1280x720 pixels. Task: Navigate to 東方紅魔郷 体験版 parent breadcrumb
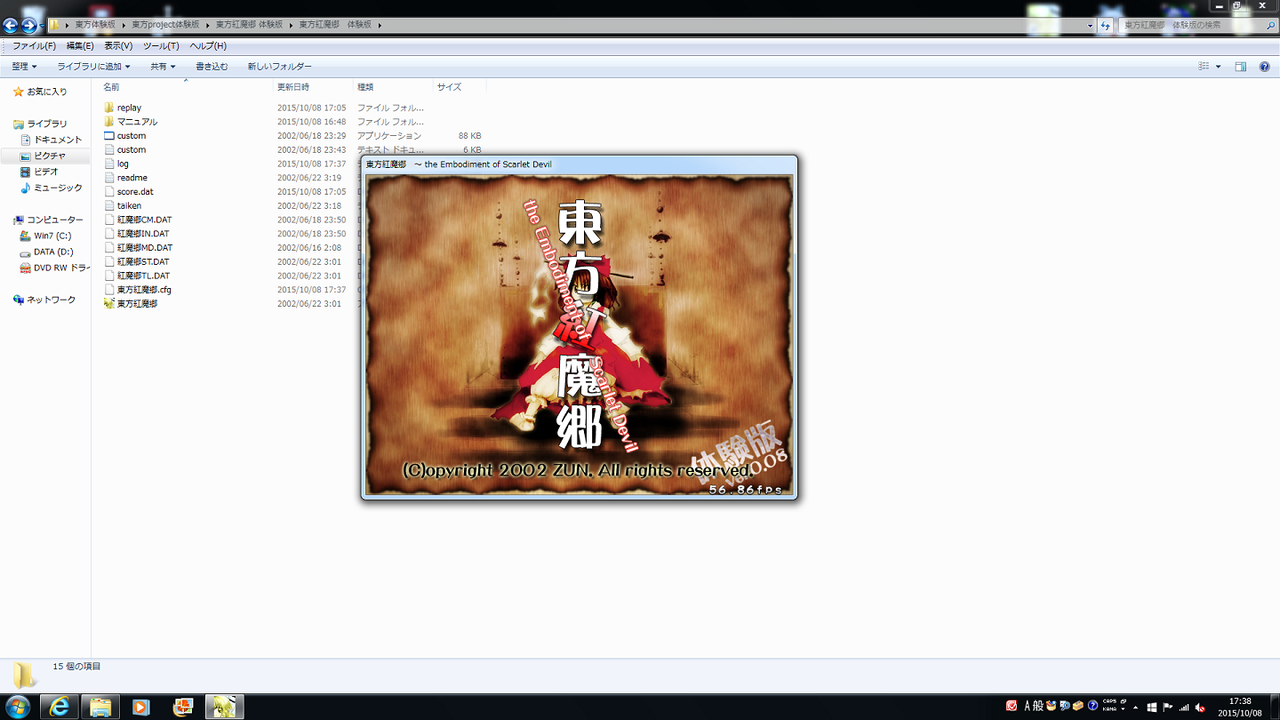tap(249, 24)
